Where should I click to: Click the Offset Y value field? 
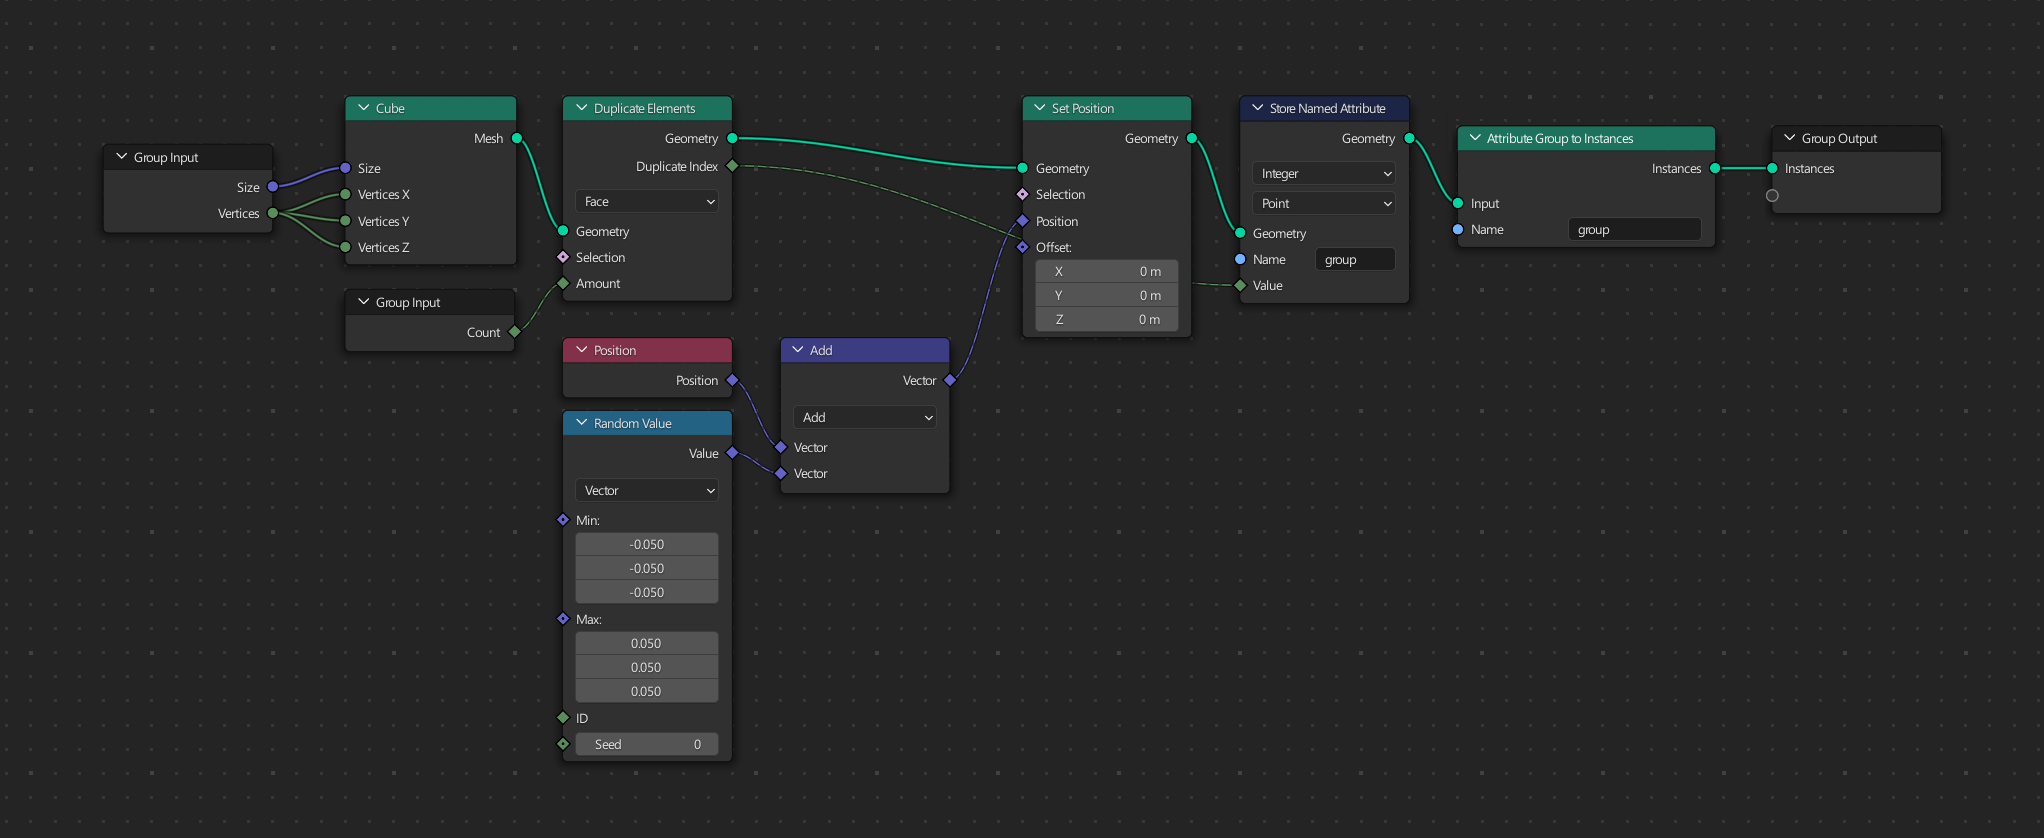[x=1107, y=295]
